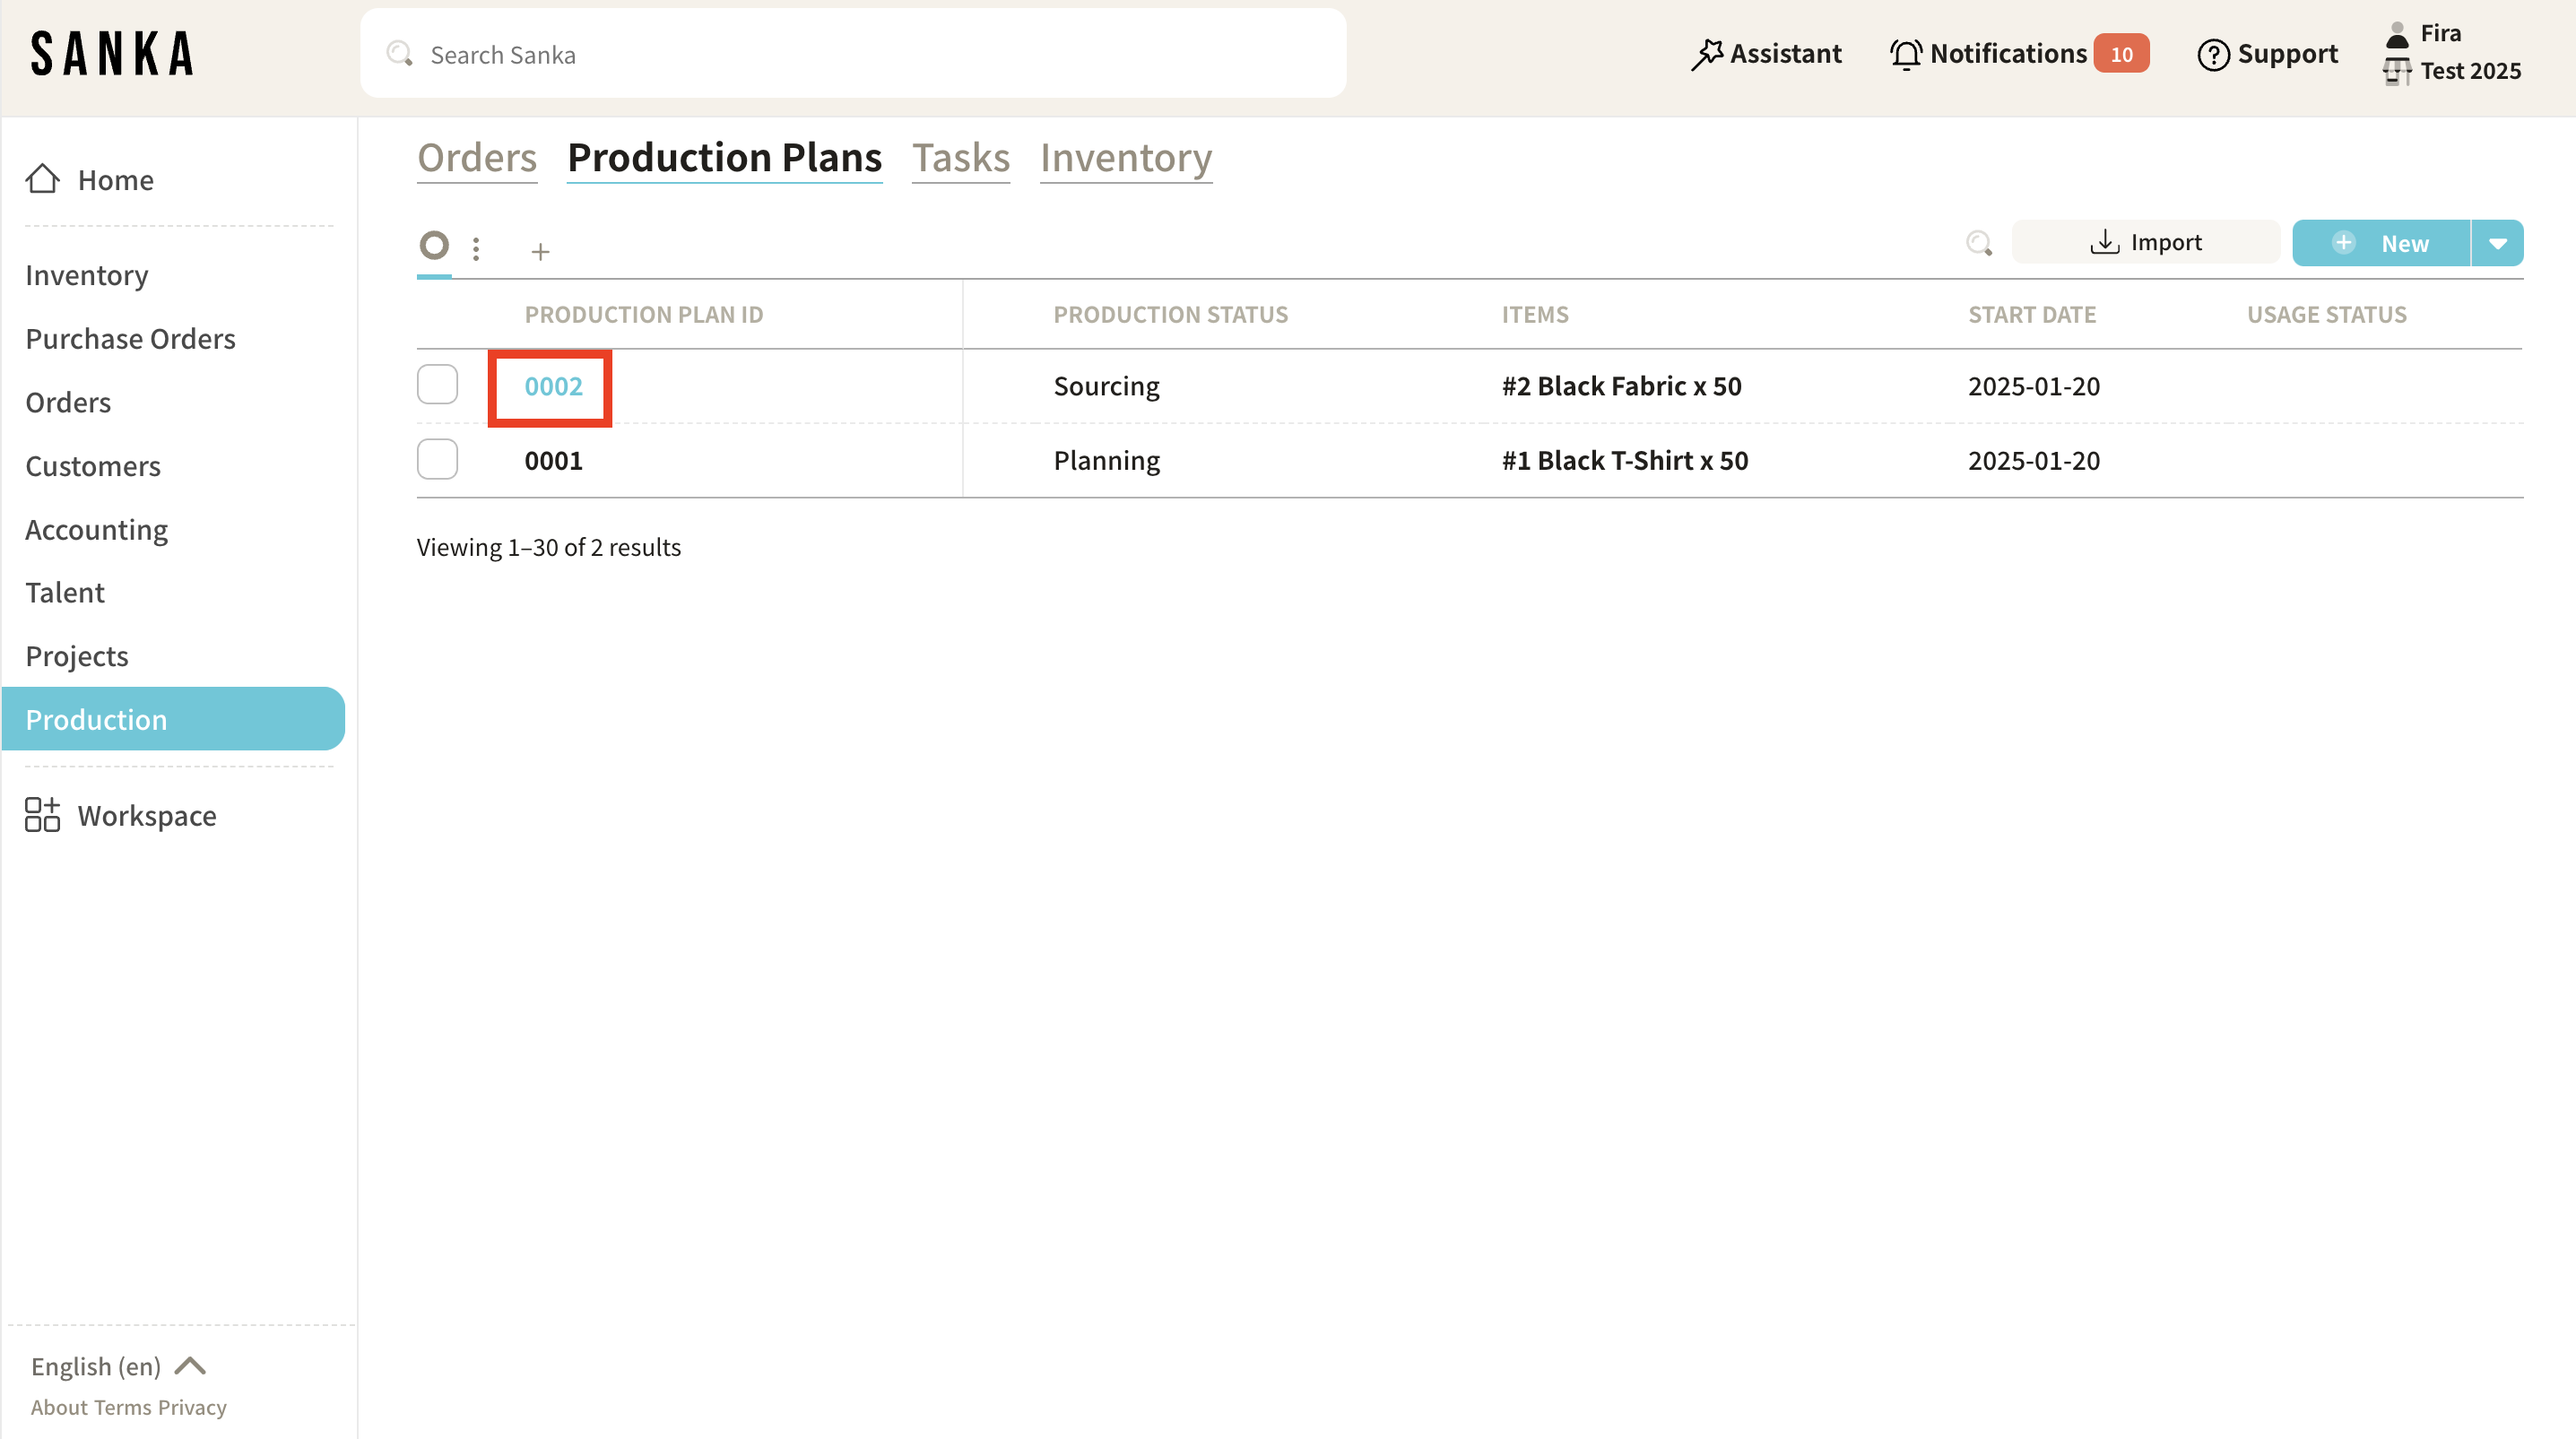Open Fira Test 2025 account menu
Image resolution: width=2576 pixels, height=1439 pixels.
(x=2451, y=52)
